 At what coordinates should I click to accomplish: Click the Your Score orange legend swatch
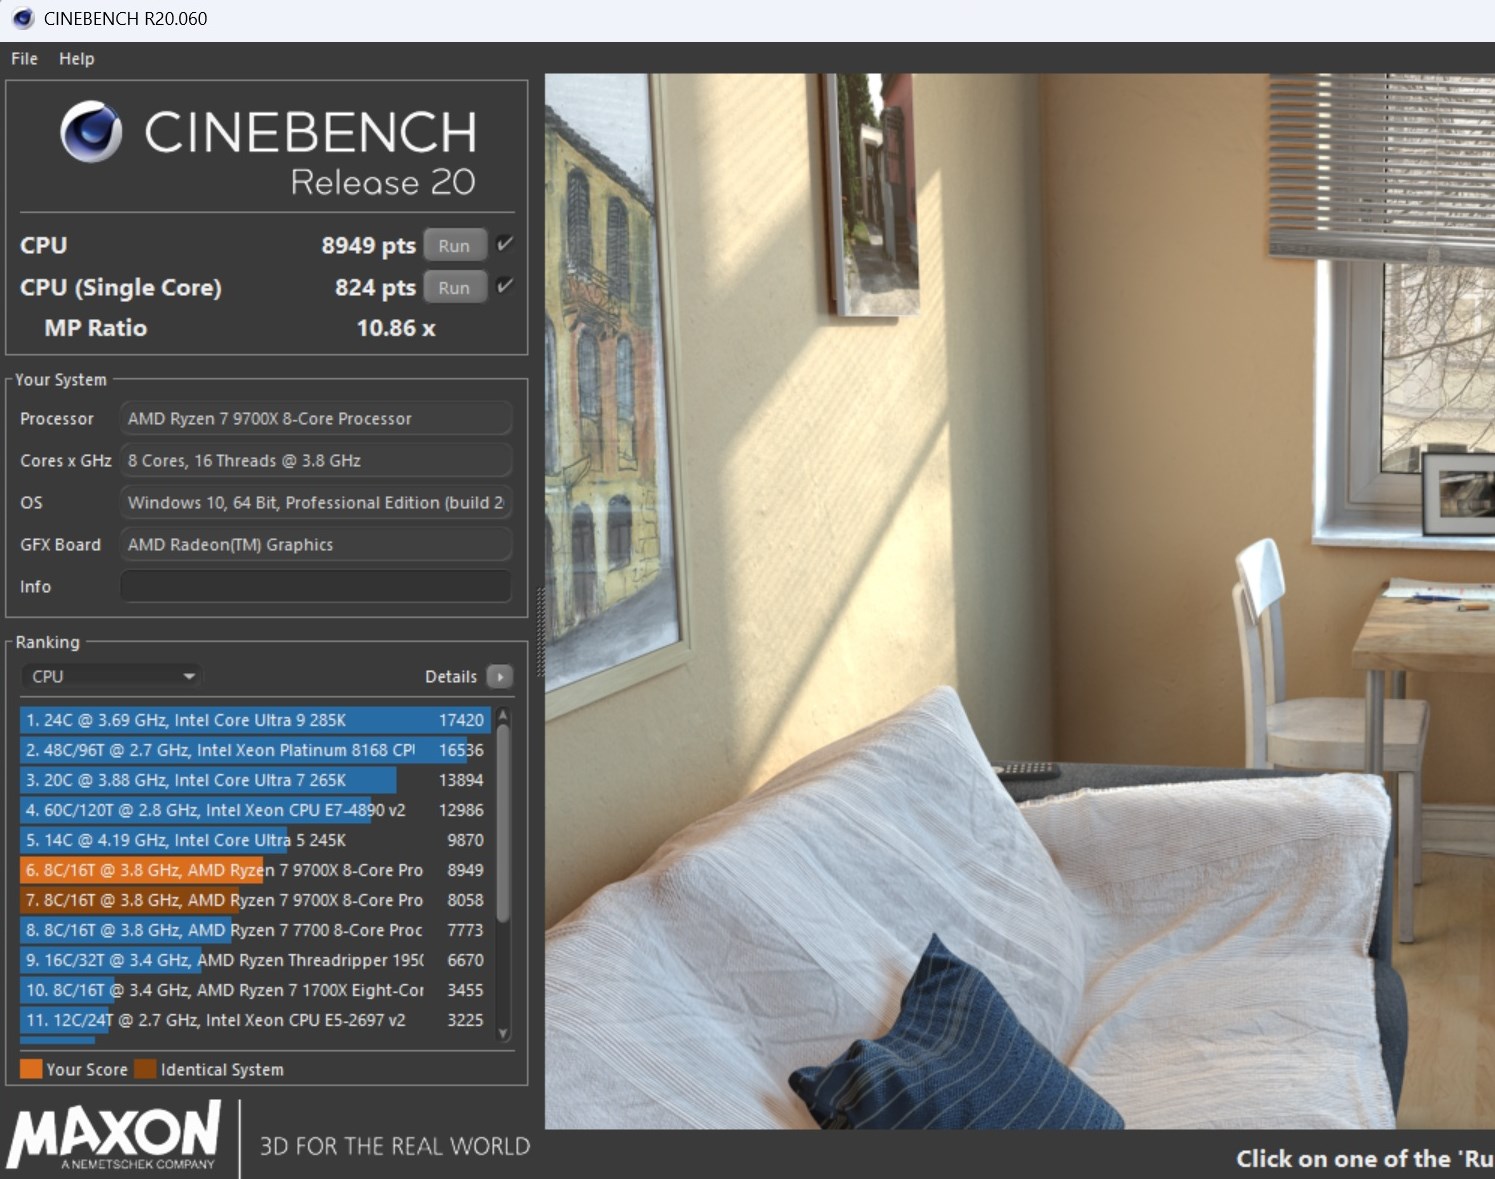pos(31,1069)
